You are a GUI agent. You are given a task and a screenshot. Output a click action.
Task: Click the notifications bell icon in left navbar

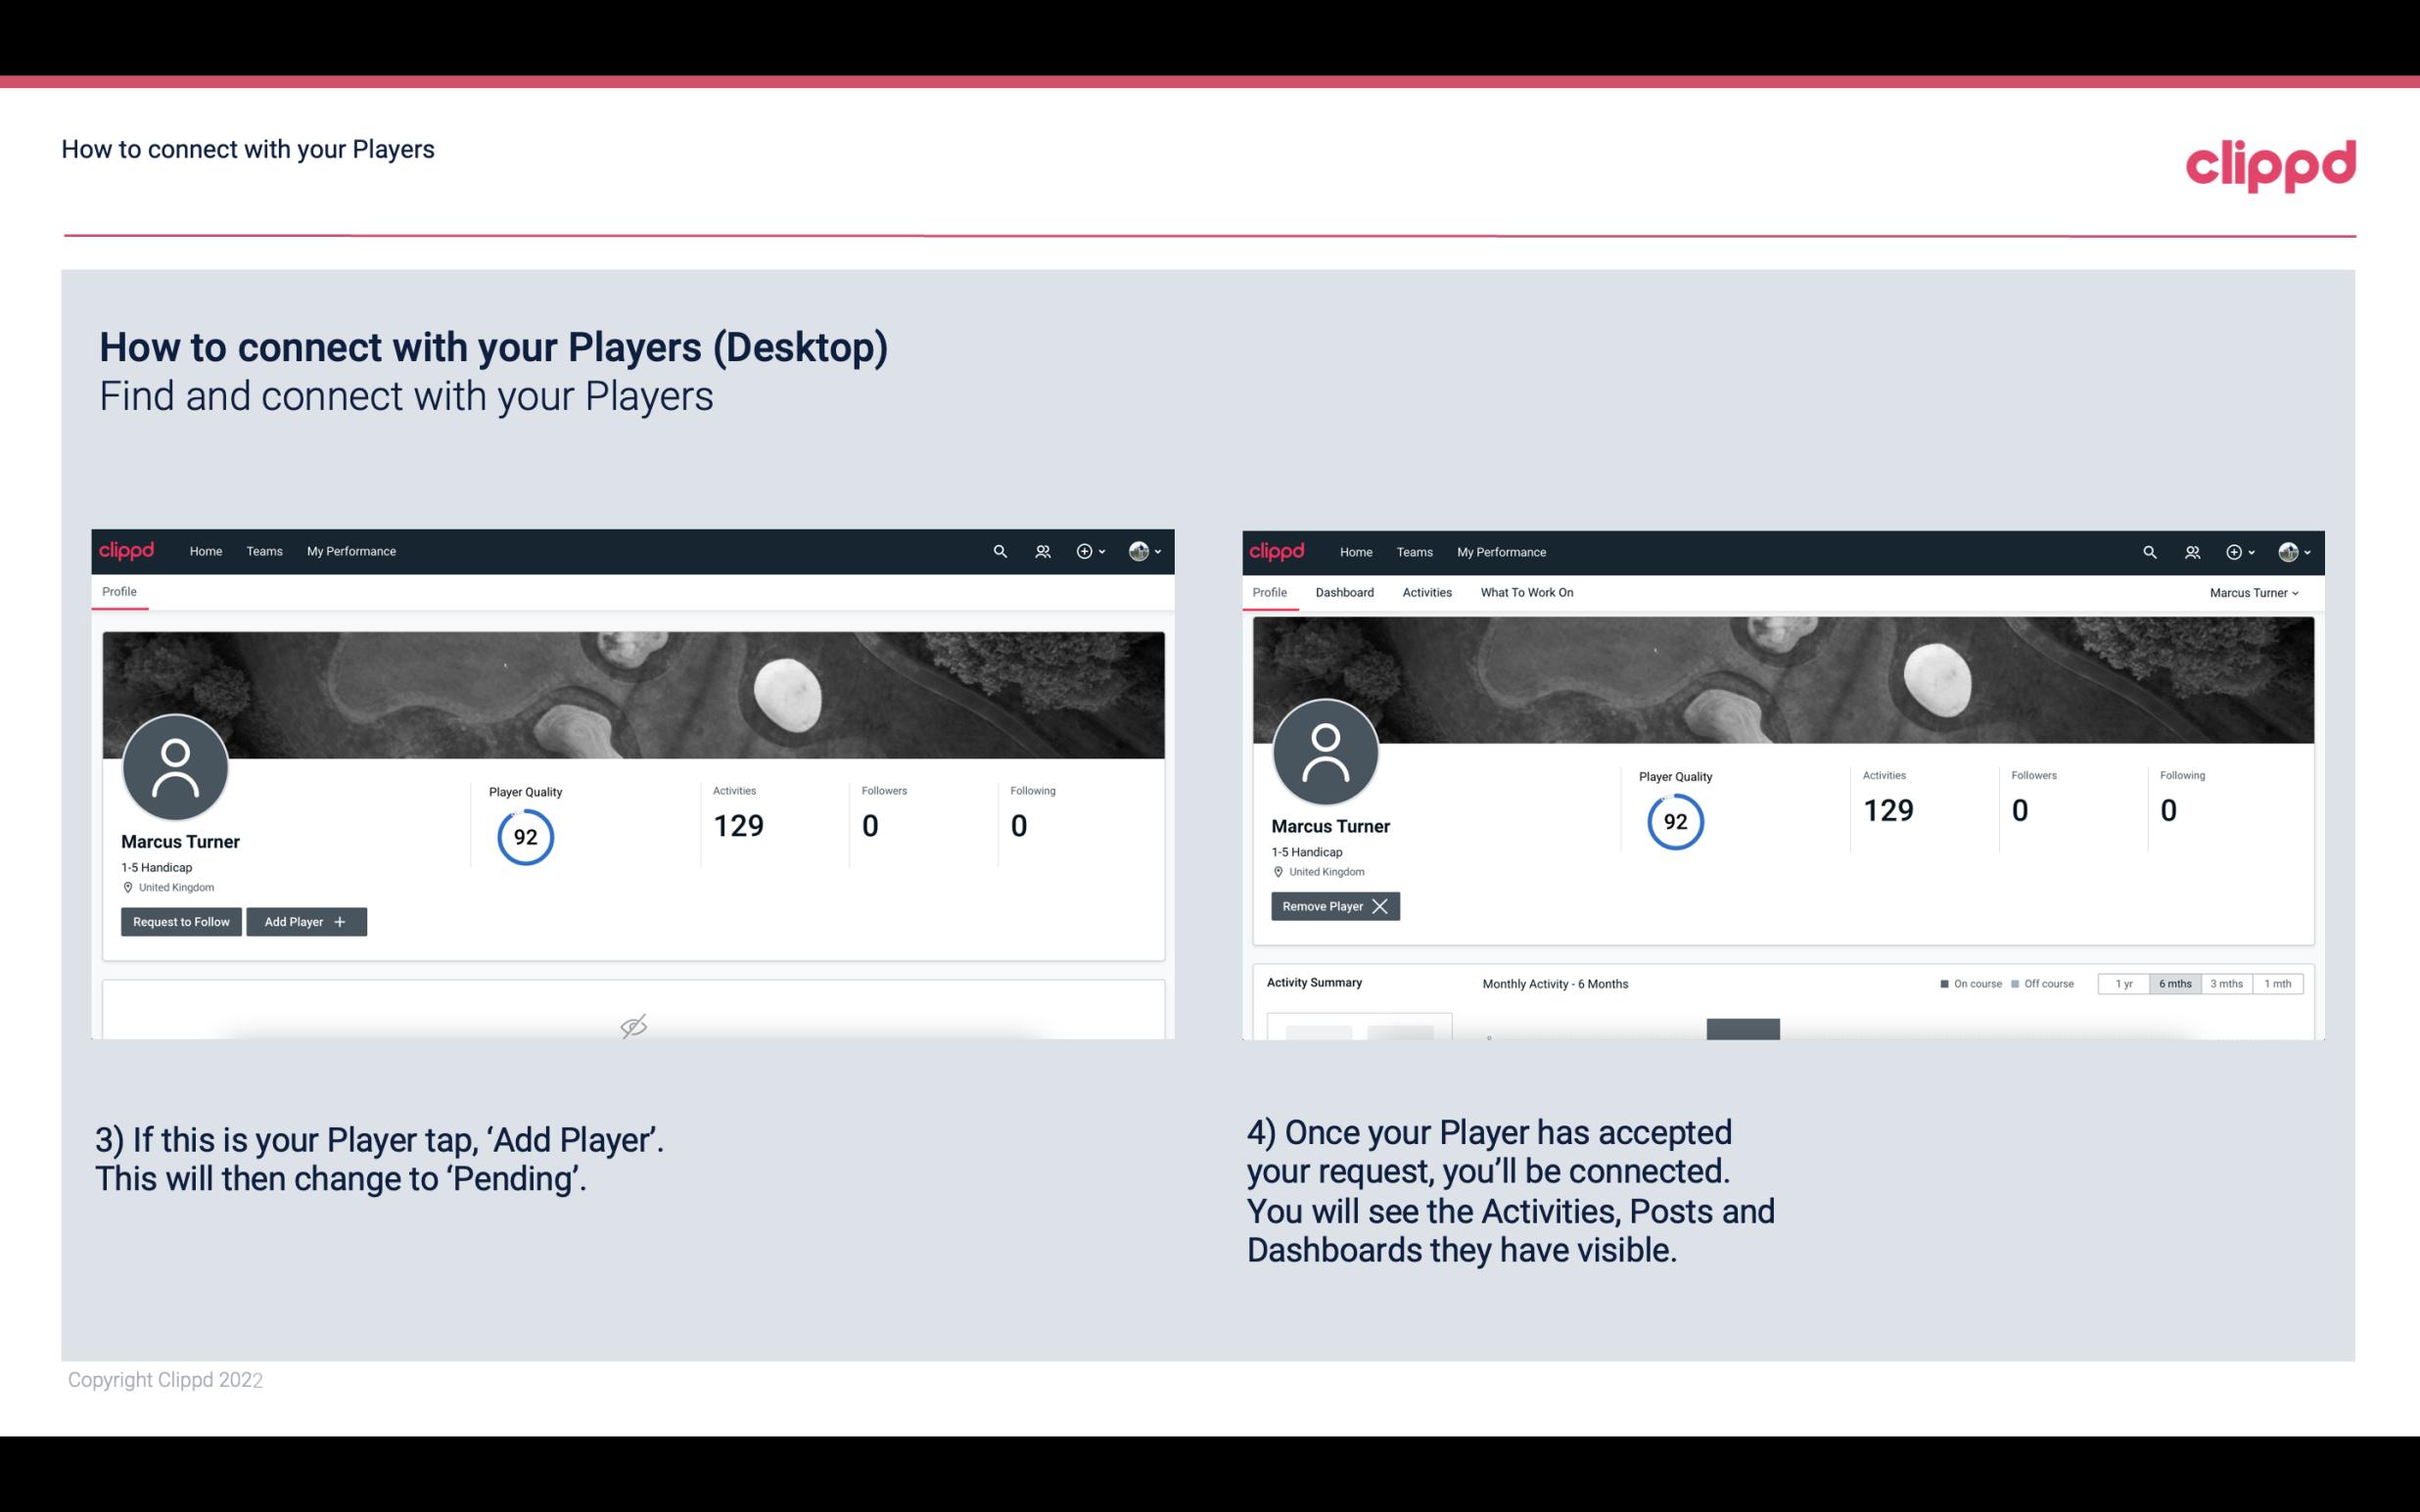[1040, 550]
